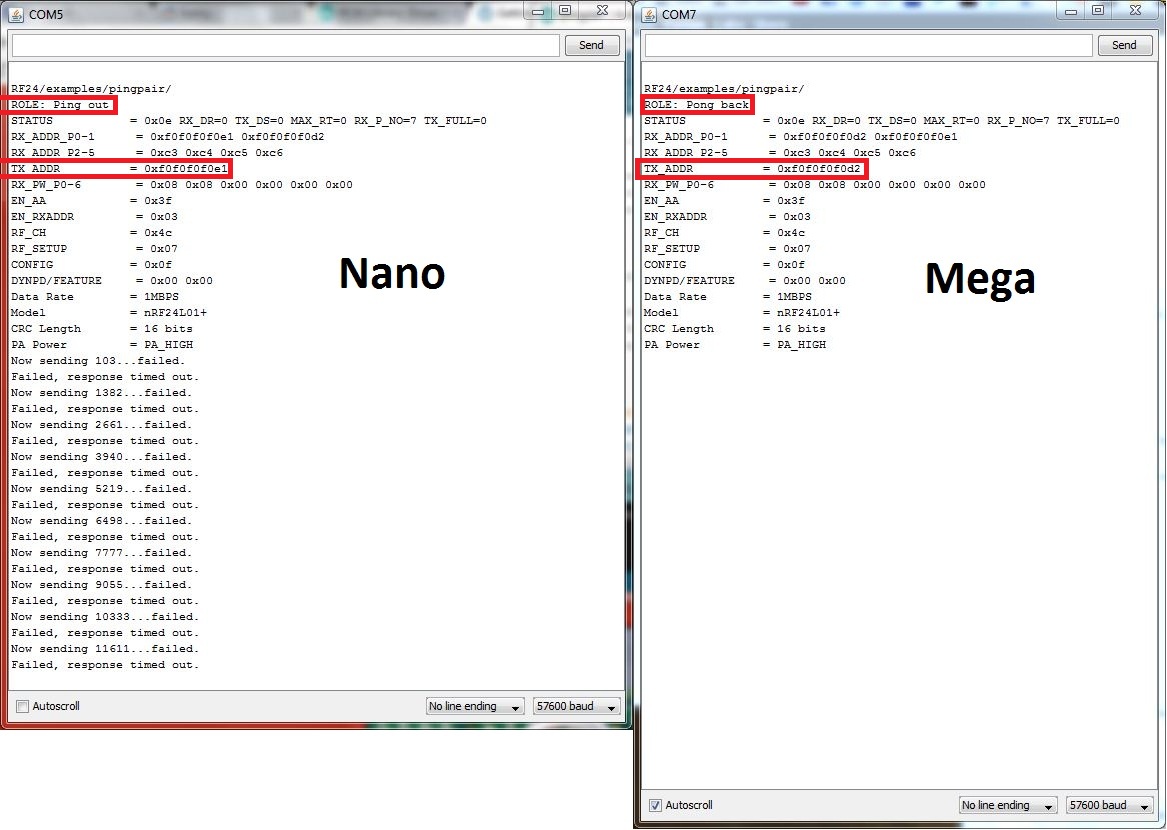Screen dimensions: 1167x830
Task: Click the Send button in COM5 window
Action: [592, 45]
